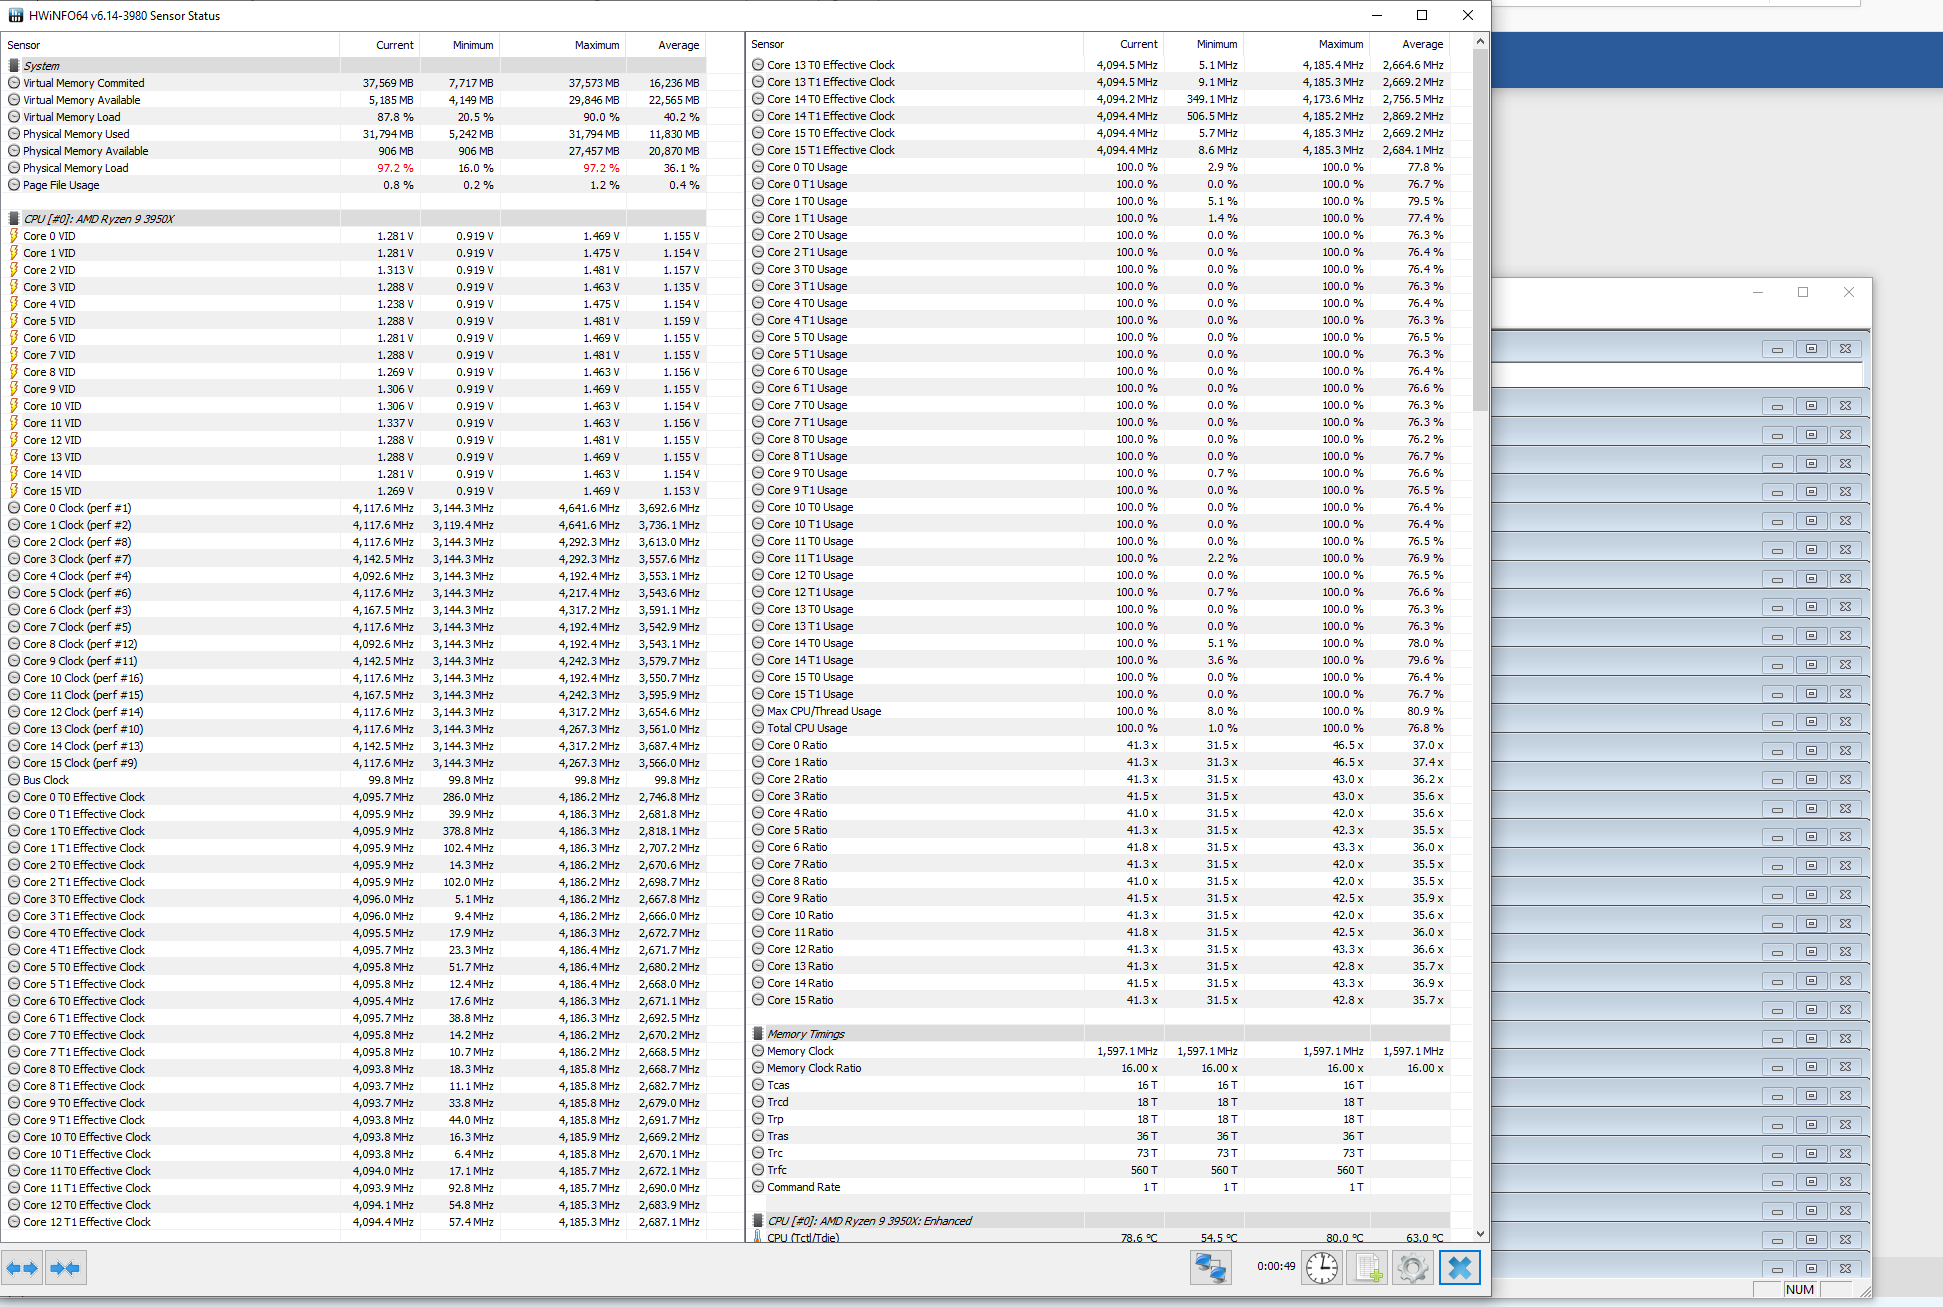Start logging with the sheet-plus icon
The width and height of the screenshot is (1943, 1307).
point(1367,1268)
